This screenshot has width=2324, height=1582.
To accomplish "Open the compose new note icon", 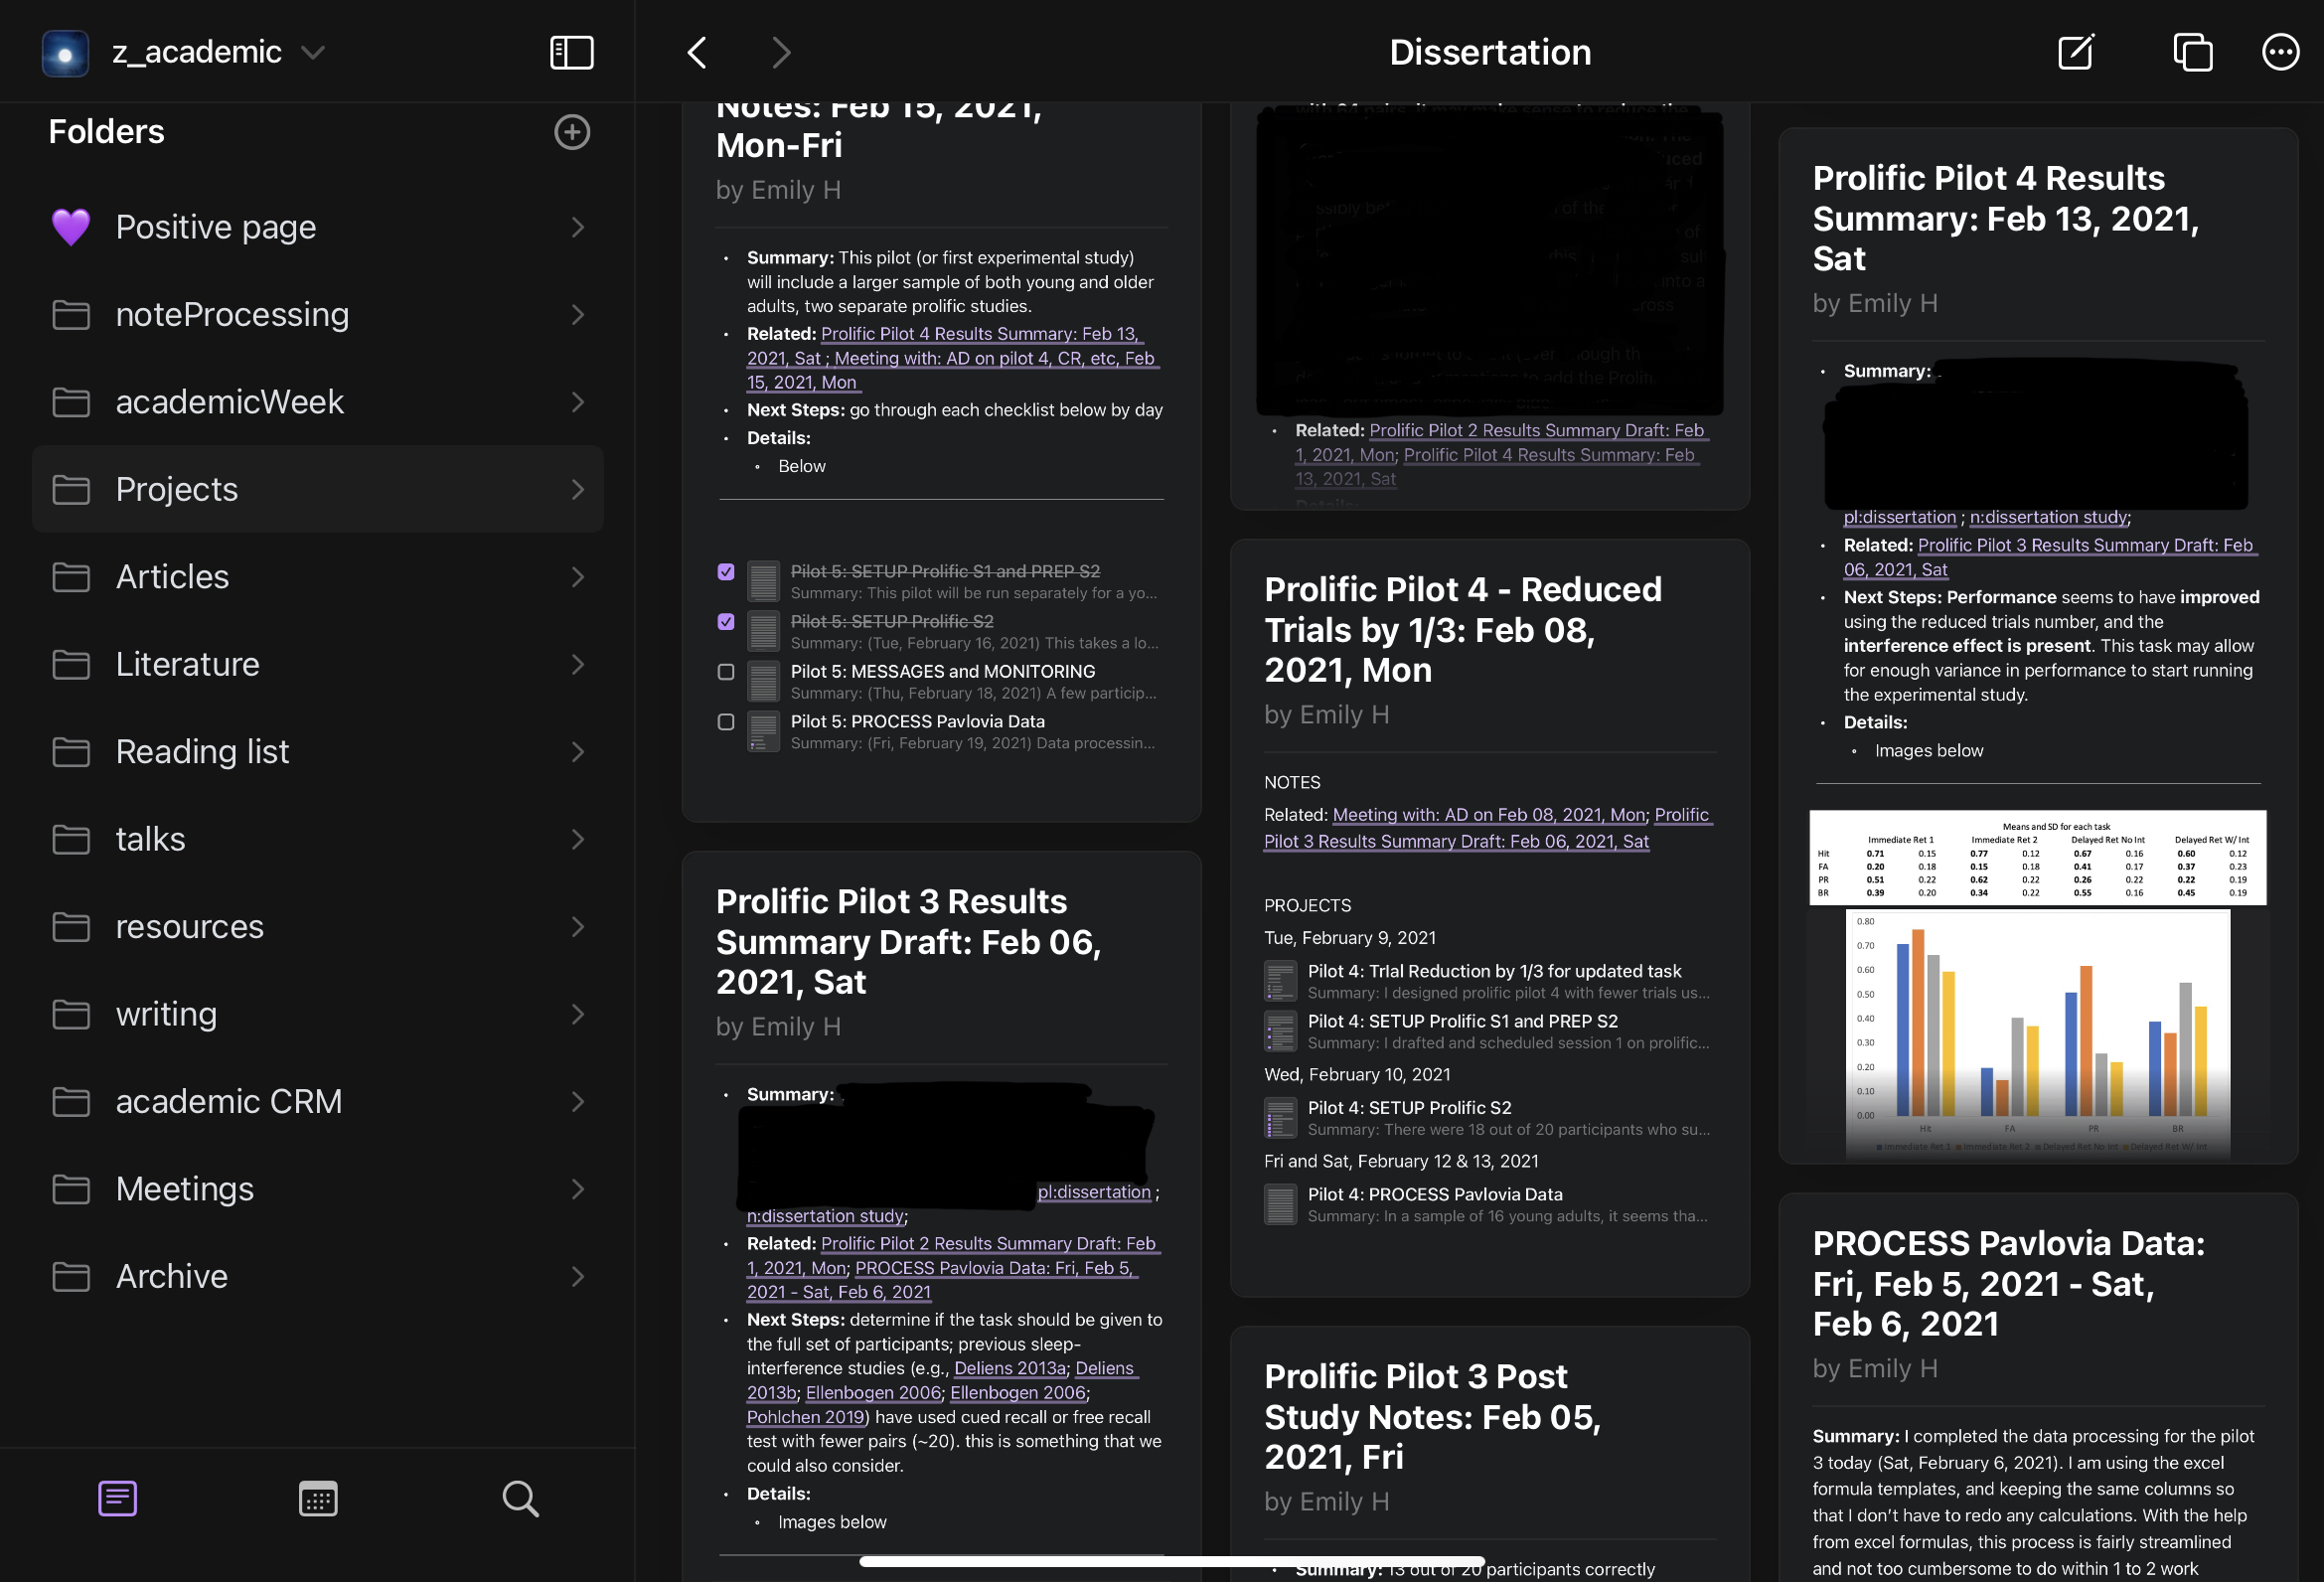I will point(2075,52).
